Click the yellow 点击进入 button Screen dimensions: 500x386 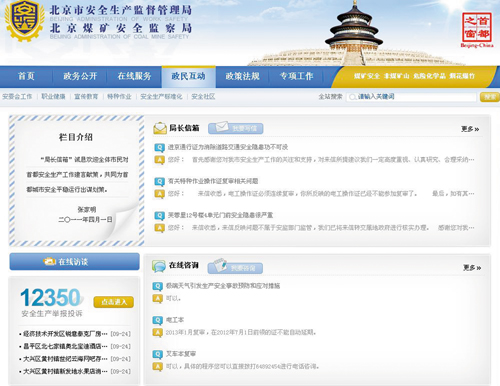(x=114, y=302)
